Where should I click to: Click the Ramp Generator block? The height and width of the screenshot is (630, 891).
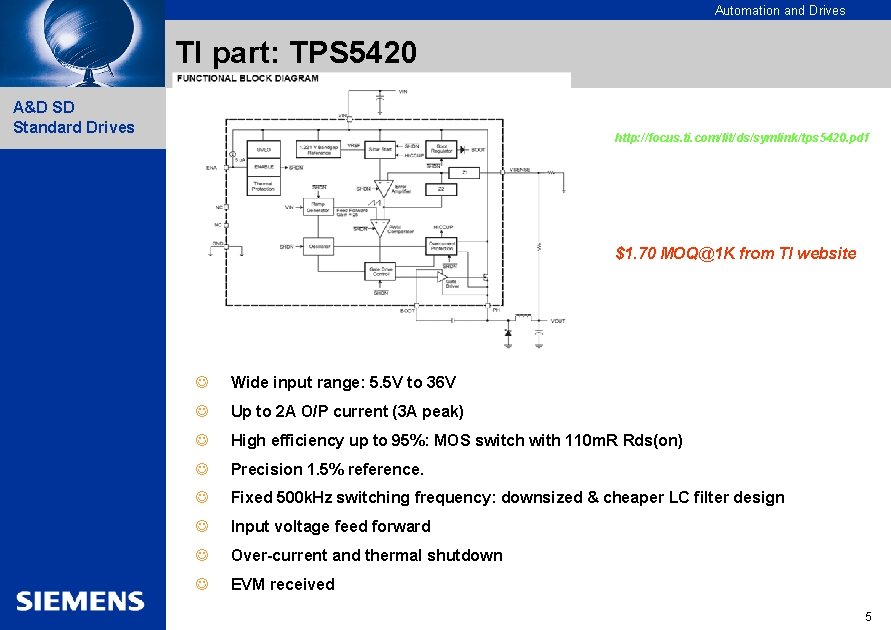(x=318, y=207)
